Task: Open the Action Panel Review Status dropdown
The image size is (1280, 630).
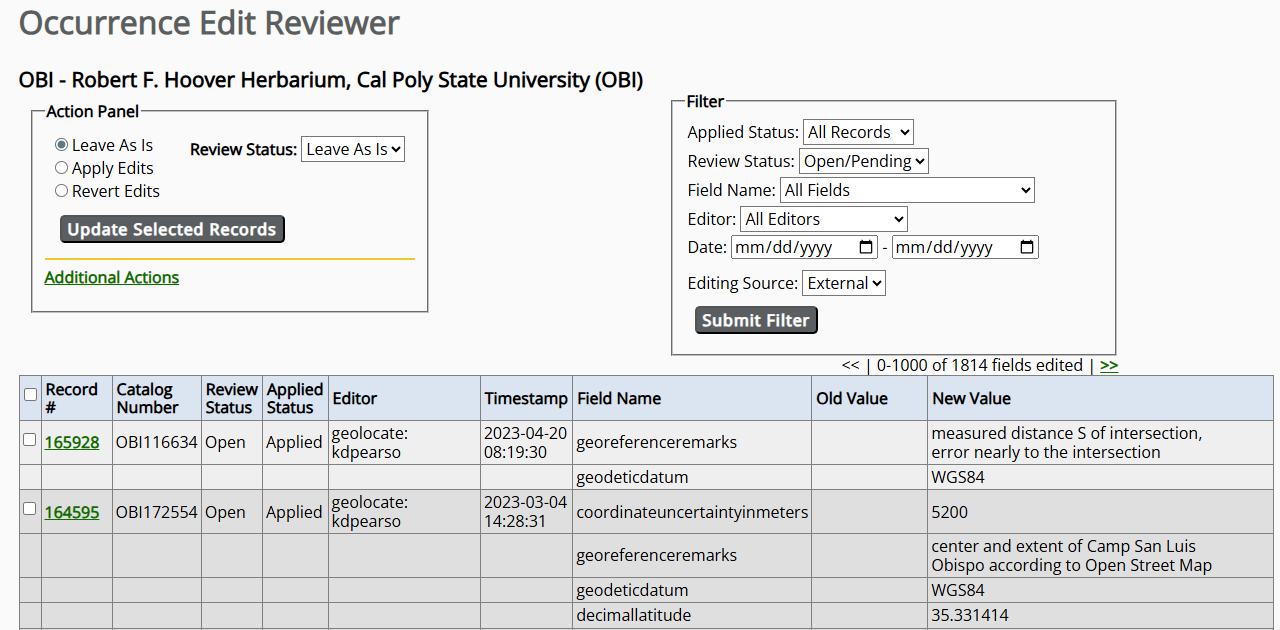Action: coord(353,150)
